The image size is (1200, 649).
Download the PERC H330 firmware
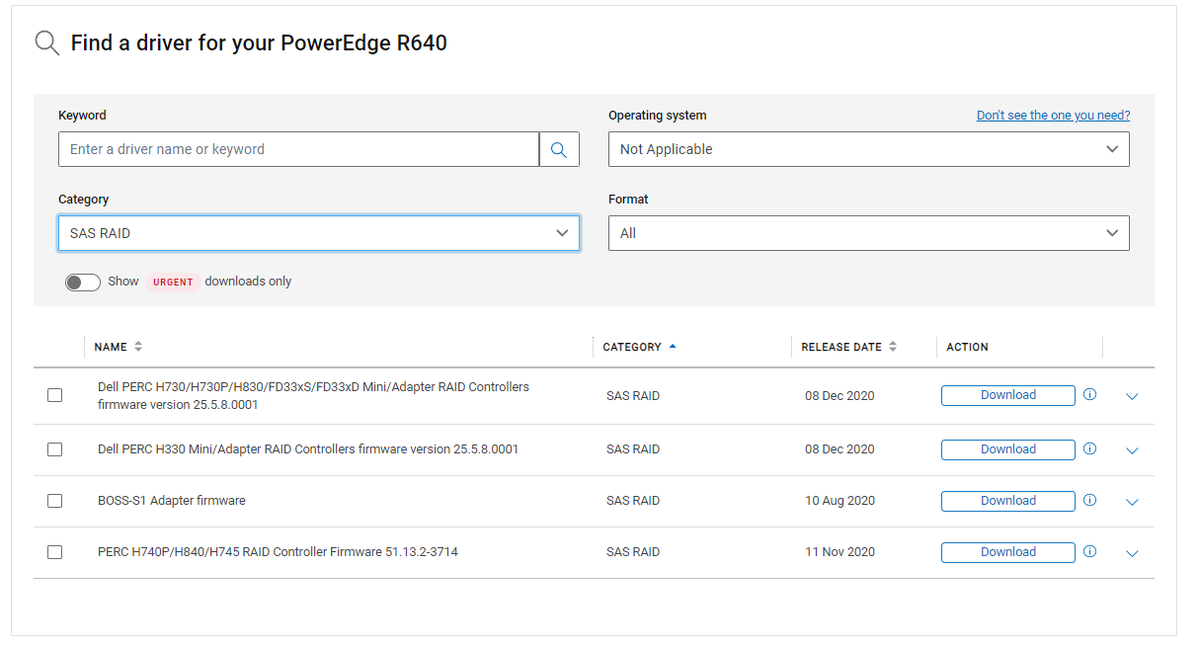(x=1008, y=449)
